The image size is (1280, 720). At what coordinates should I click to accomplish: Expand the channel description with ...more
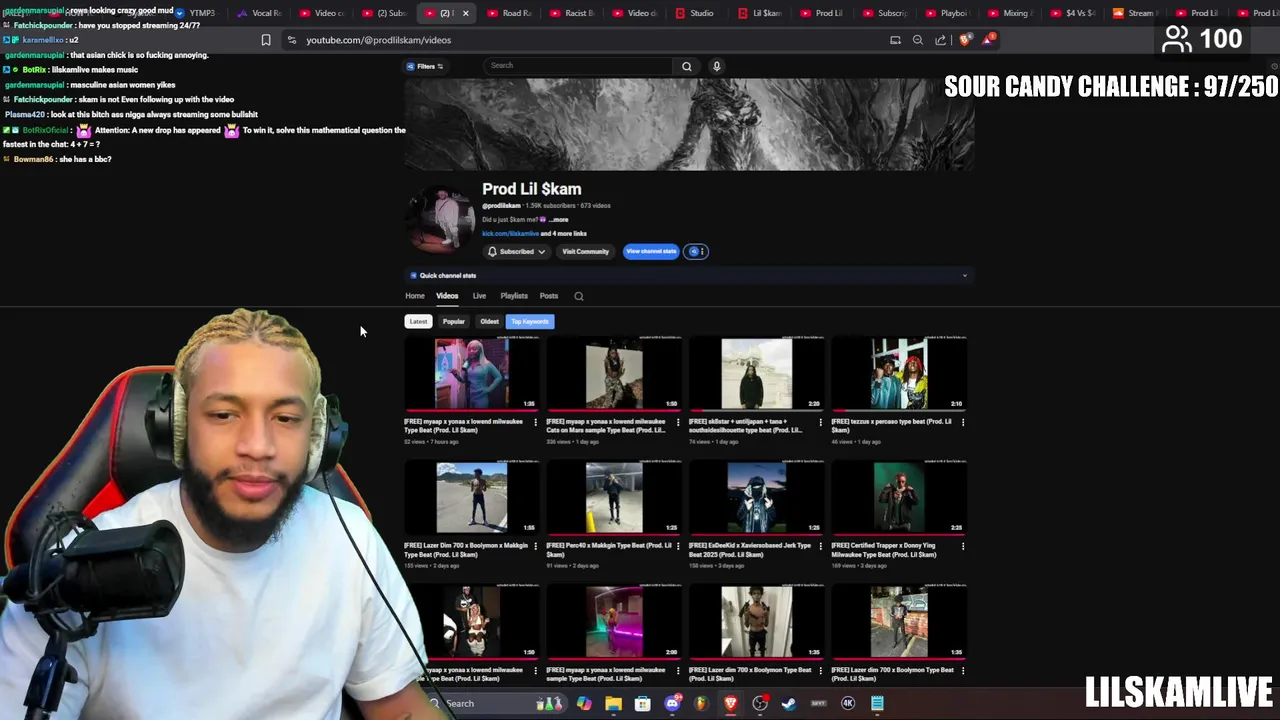point(557,219)
